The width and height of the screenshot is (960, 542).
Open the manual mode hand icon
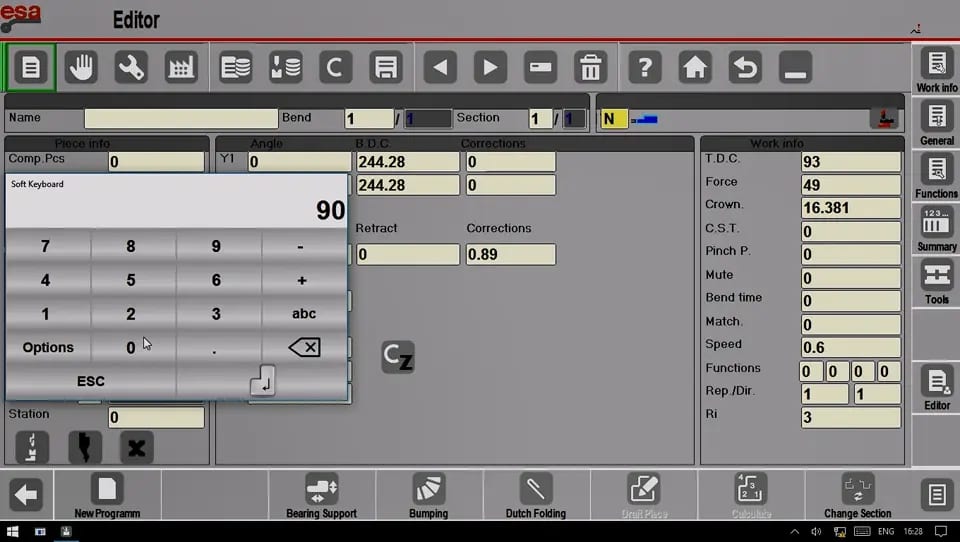click(x=81, y=67)
